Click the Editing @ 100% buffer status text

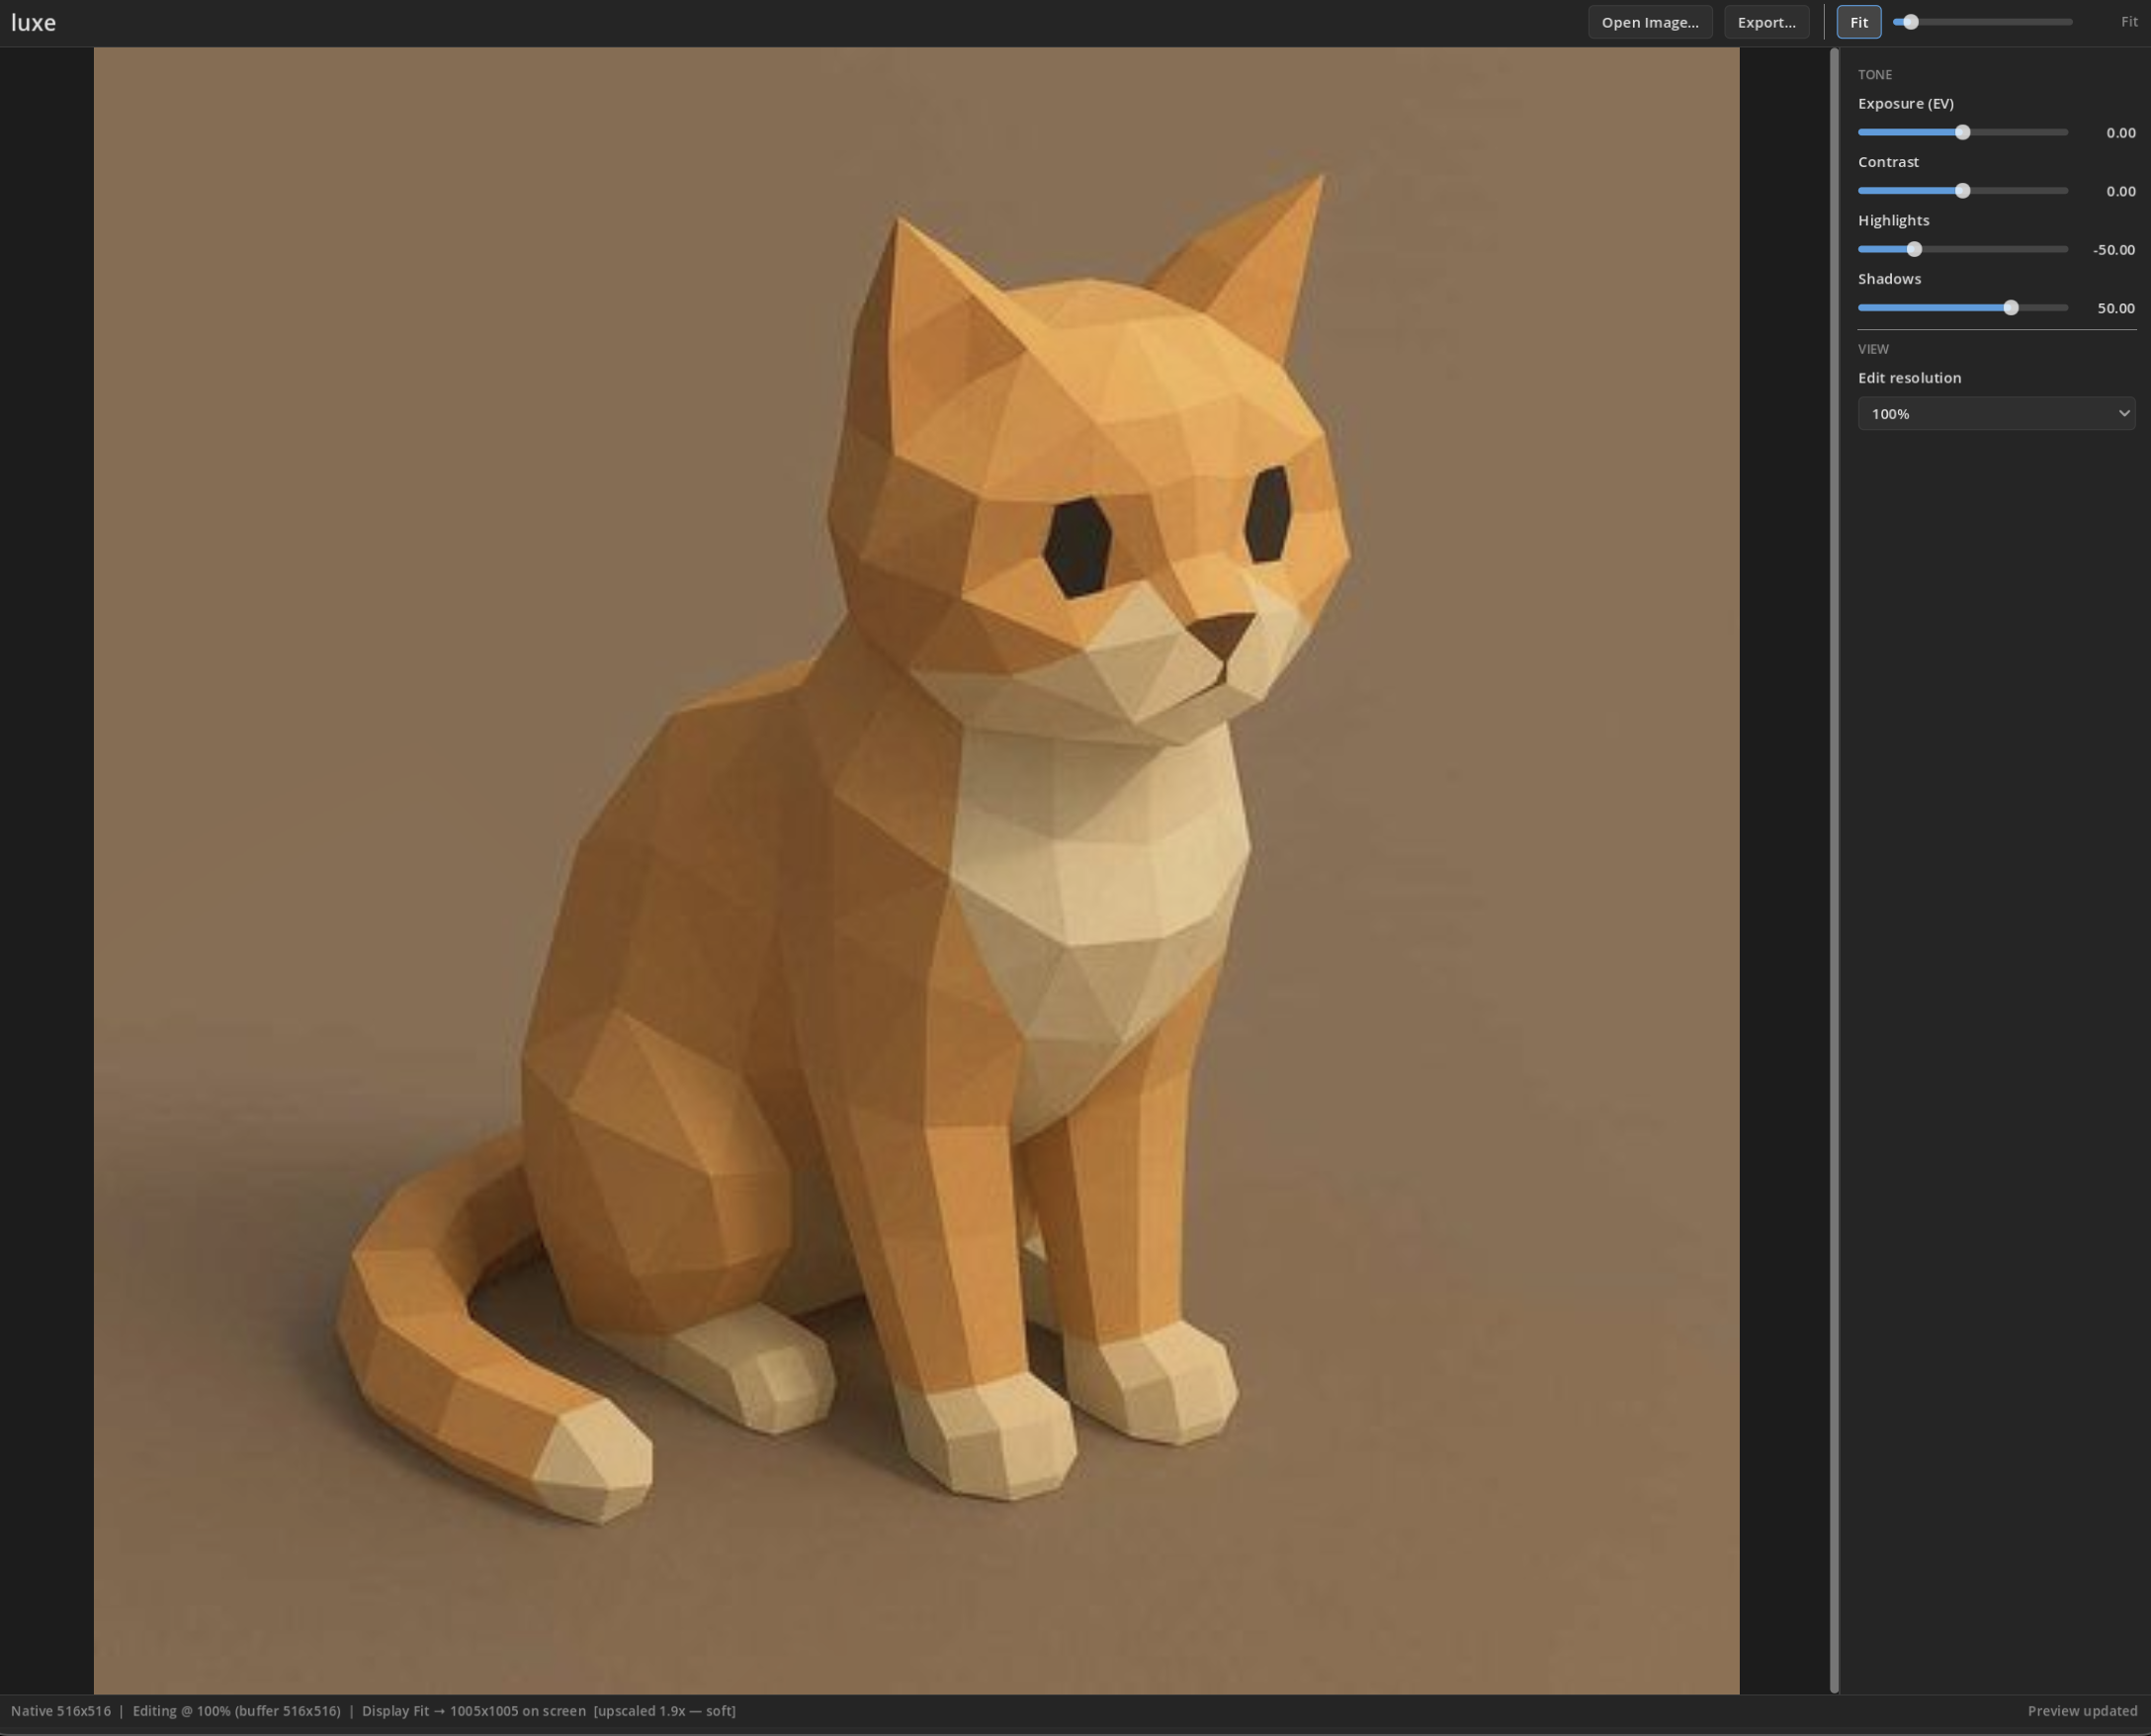coord(236,1711)
